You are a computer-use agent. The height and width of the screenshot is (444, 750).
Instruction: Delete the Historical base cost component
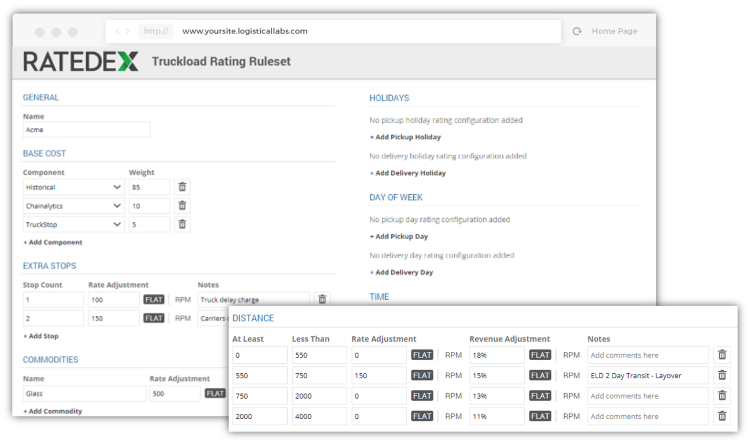[x=182, y=187]
